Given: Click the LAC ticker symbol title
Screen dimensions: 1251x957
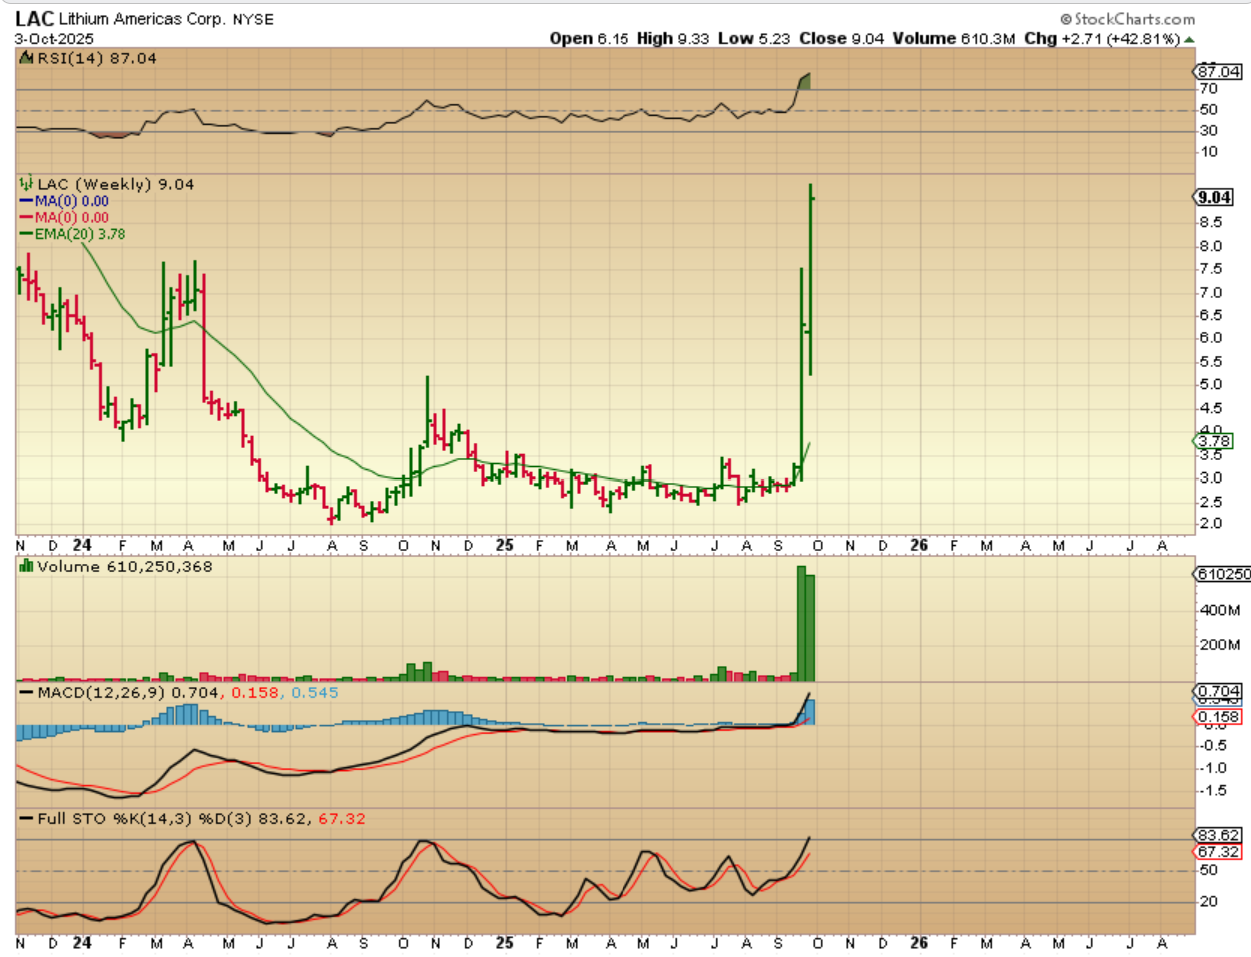Looking at the screenshot, I should 34,19.
